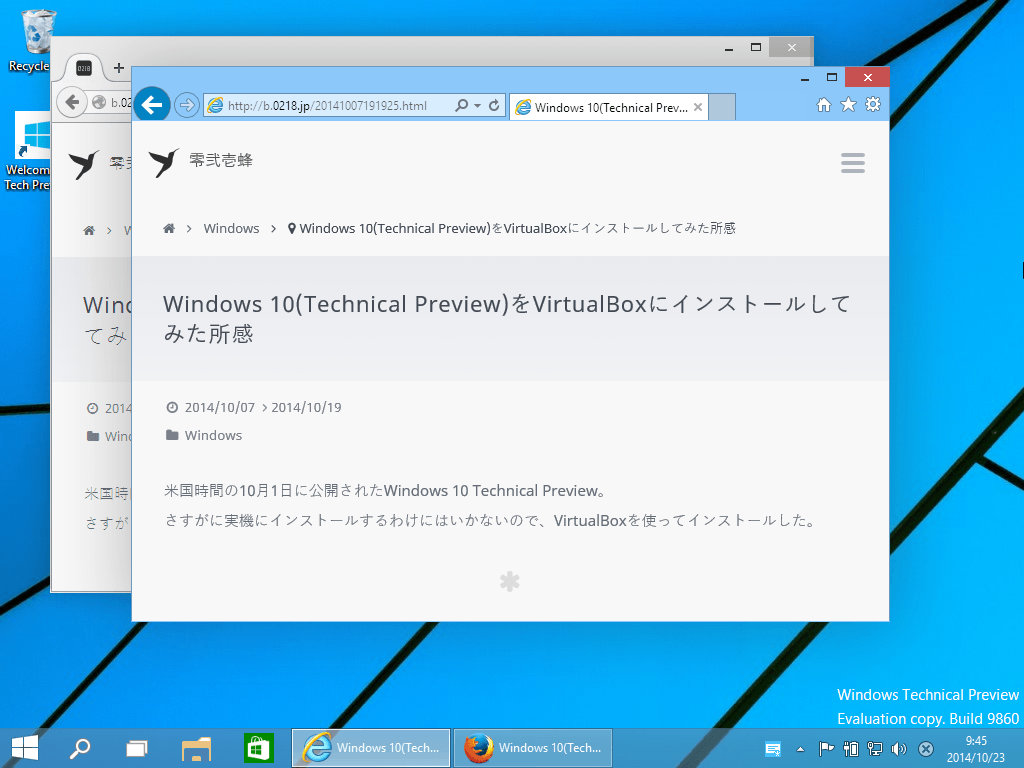Maximize the Firefox window

756,47
